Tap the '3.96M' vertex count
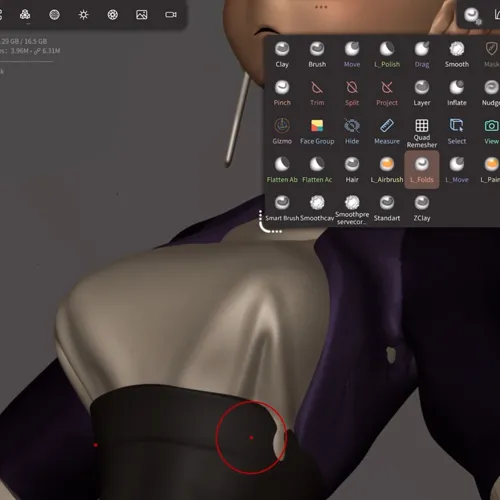The image size is (500, 500). coord(19,51)
